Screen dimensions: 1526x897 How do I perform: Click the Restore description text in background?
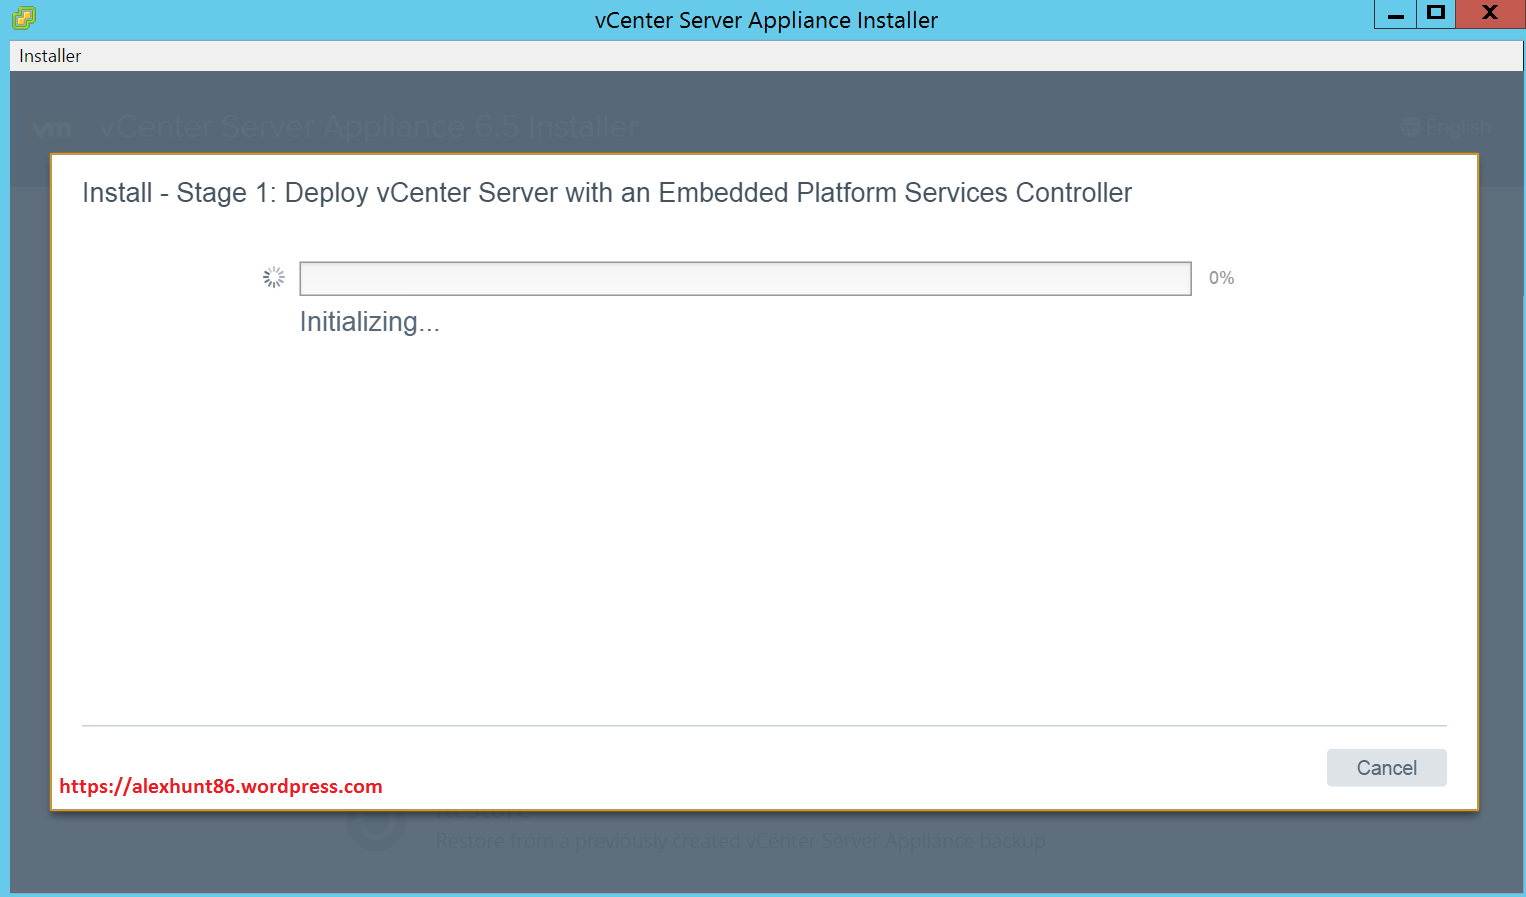tap(740, 841)
